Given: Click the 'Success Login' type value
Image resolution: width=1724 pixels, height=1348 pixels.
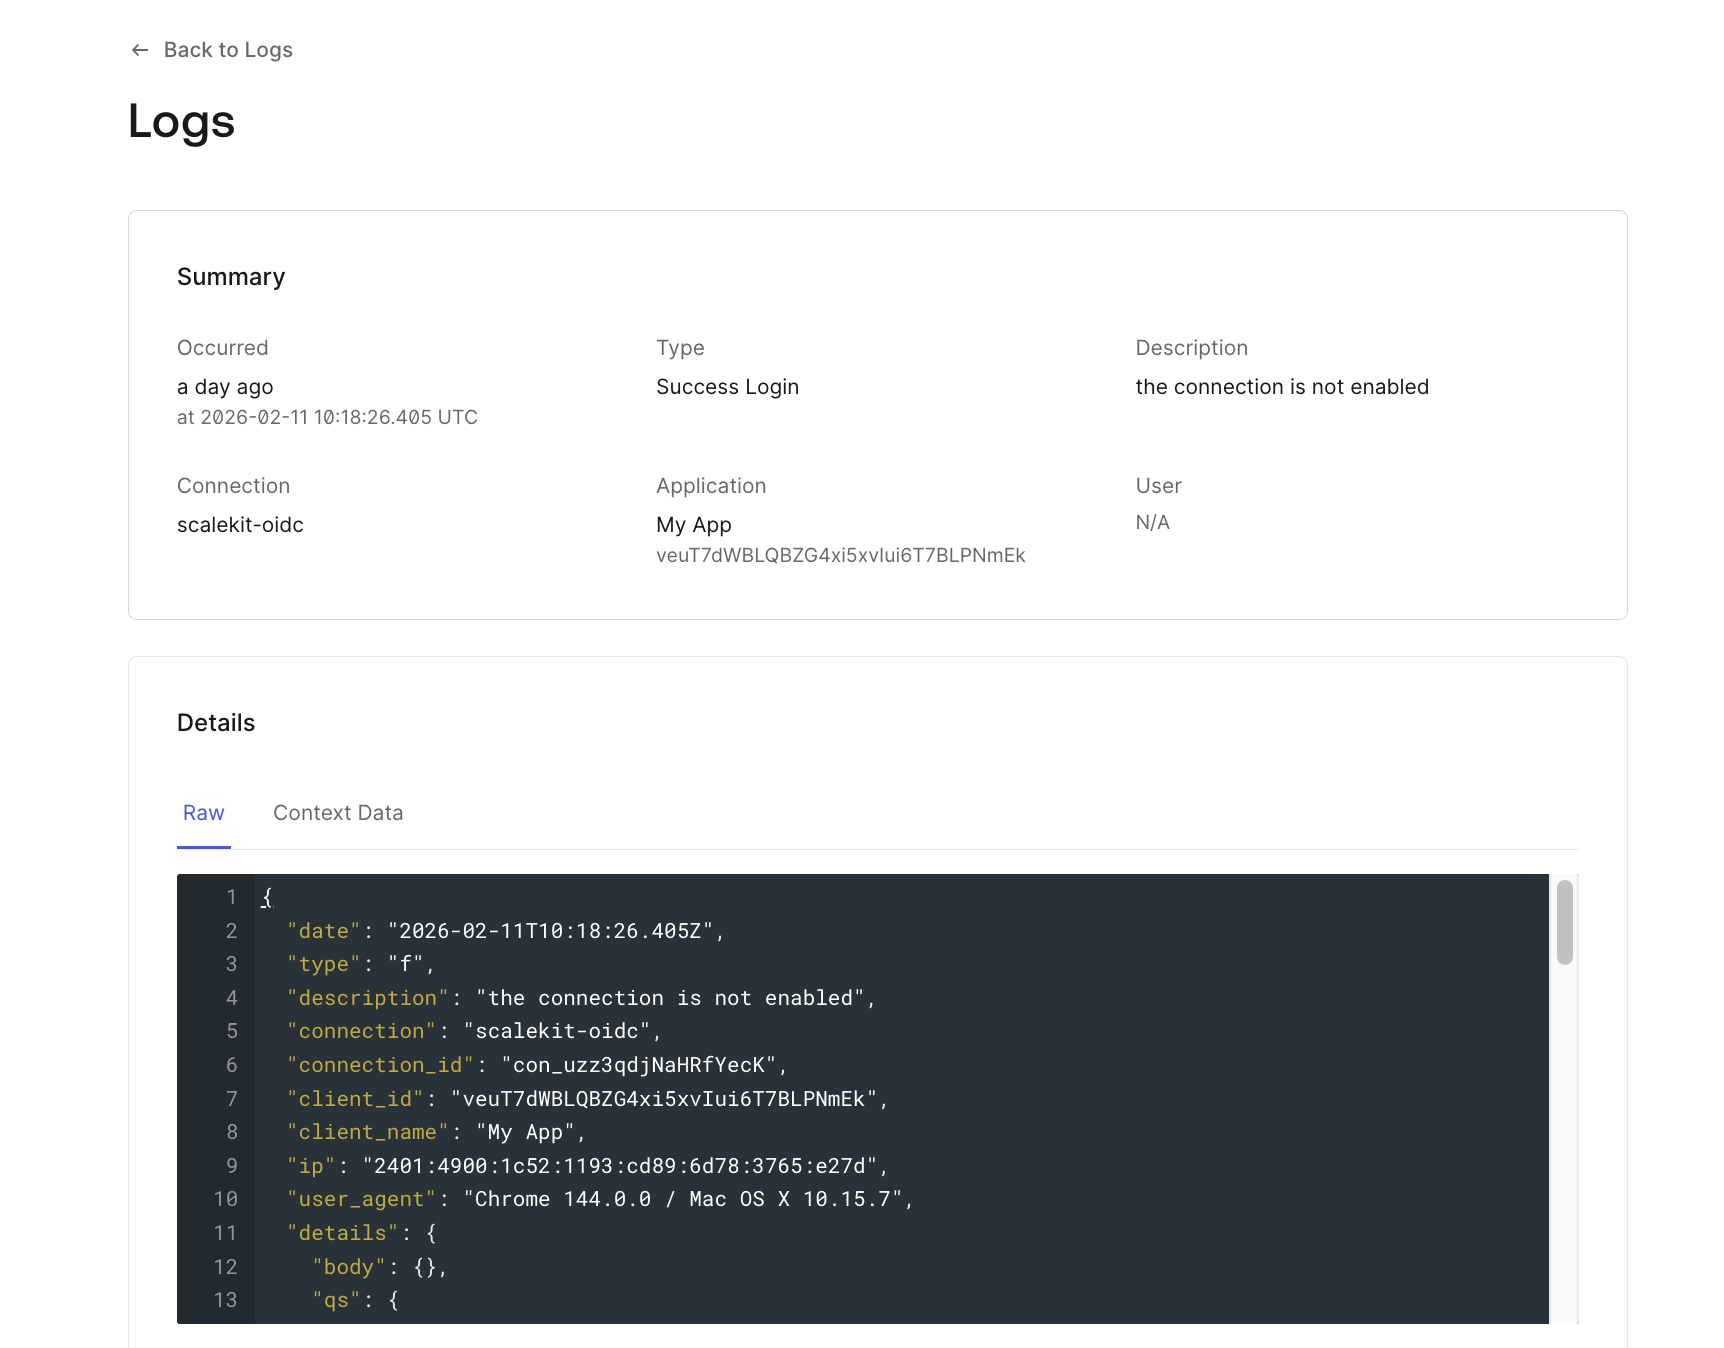Looking at the screenshot, I should [x=727, y=387].
